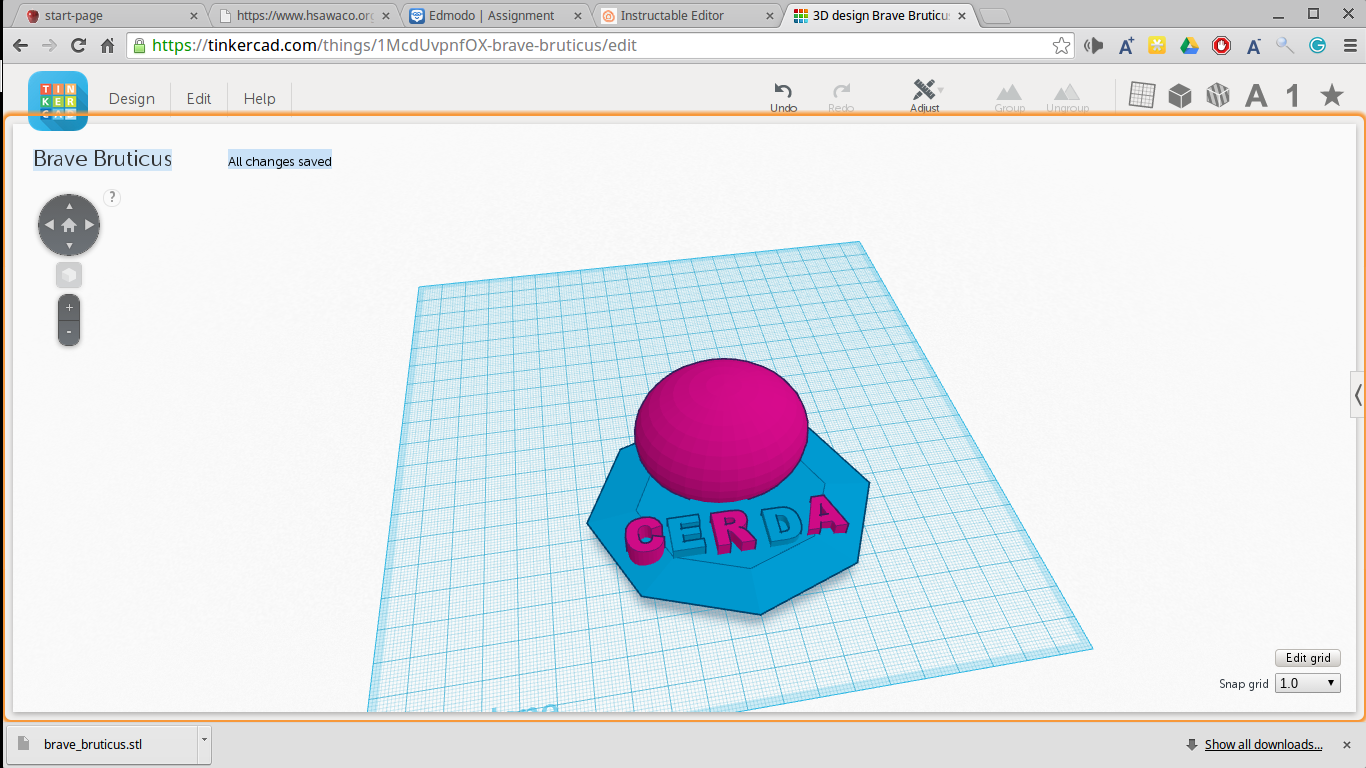Screen dimensions: 1366x768
Task: Open a new browser tab
Action: point(994,16)
